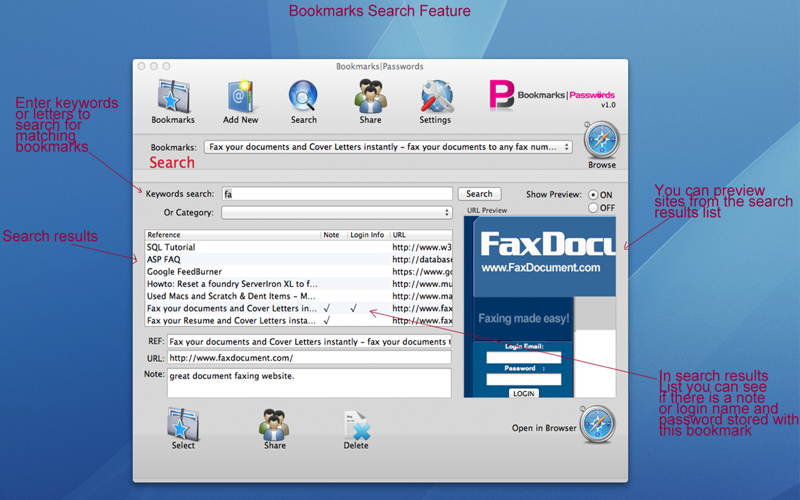Click the Browse compass icon
Screen dimensions: 800x500
tap(602, 140)
